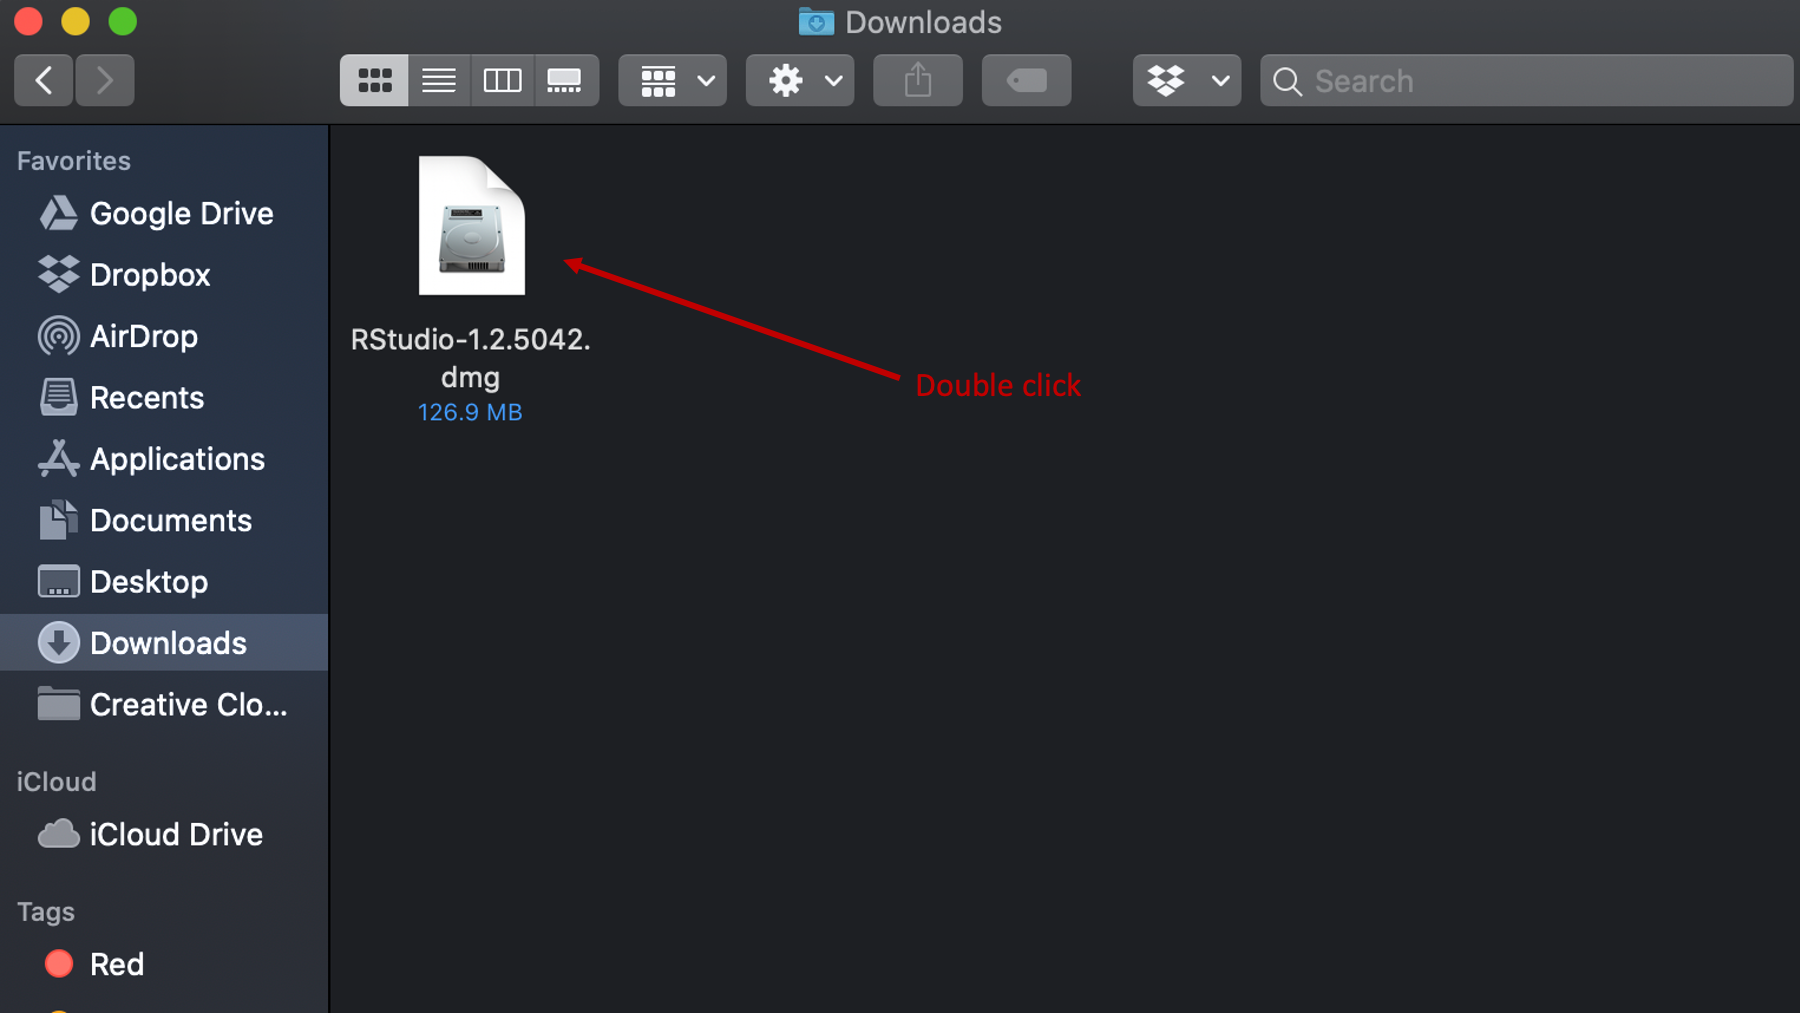Click the Edit Tags toolbar button
This screenshot has height=1013, width=1800.
click(1026, 80)
